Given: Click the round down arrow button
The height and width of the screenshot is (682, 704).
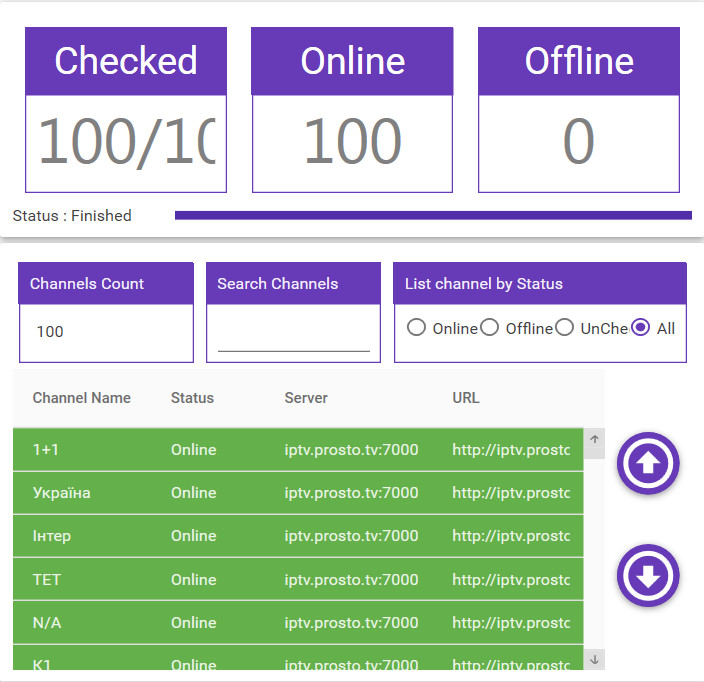Looking at the screenshot, I should [x=648, y=575].
